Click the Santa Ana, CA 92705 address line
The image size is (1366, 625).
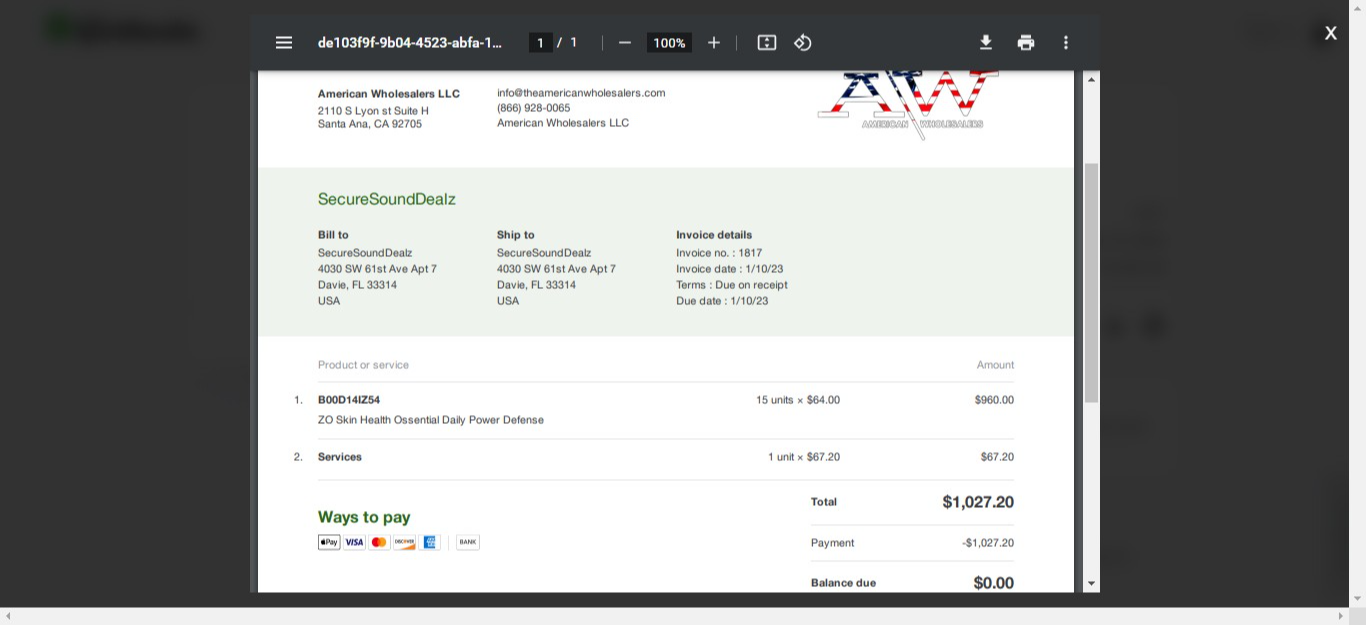[x=370, y=124]
